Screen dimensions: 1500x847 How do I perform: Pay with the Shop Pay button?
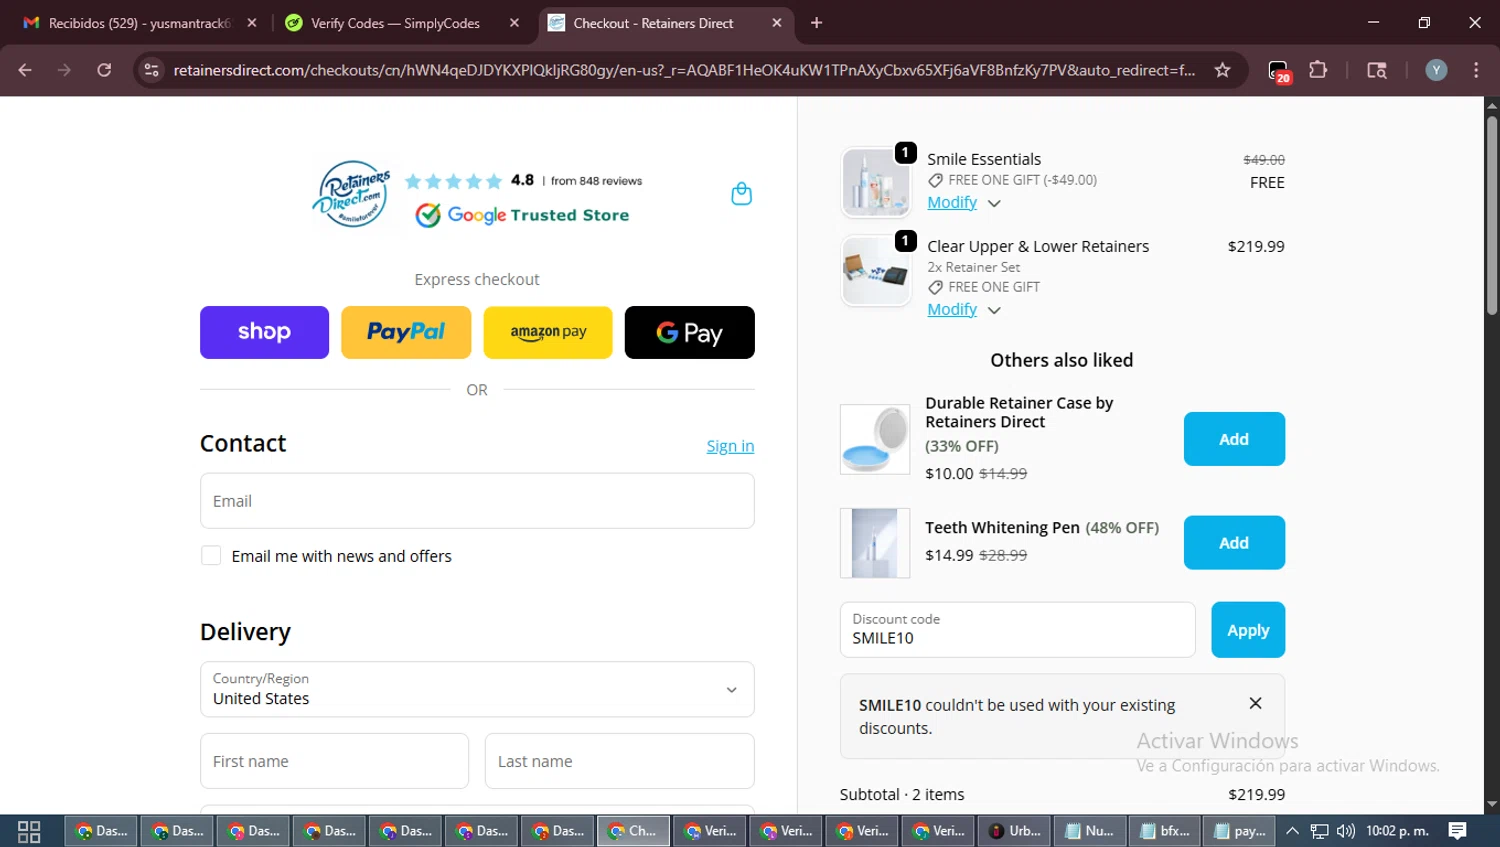(x=264, y=332)
